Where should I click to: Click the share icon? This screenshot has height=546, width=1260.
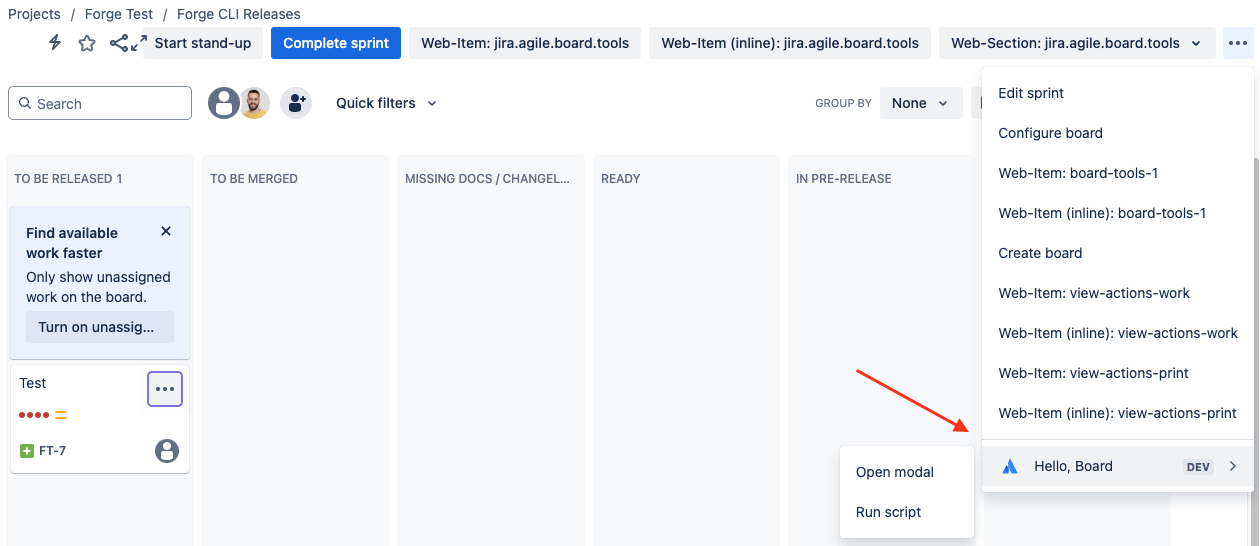click(x=119, y=43)
